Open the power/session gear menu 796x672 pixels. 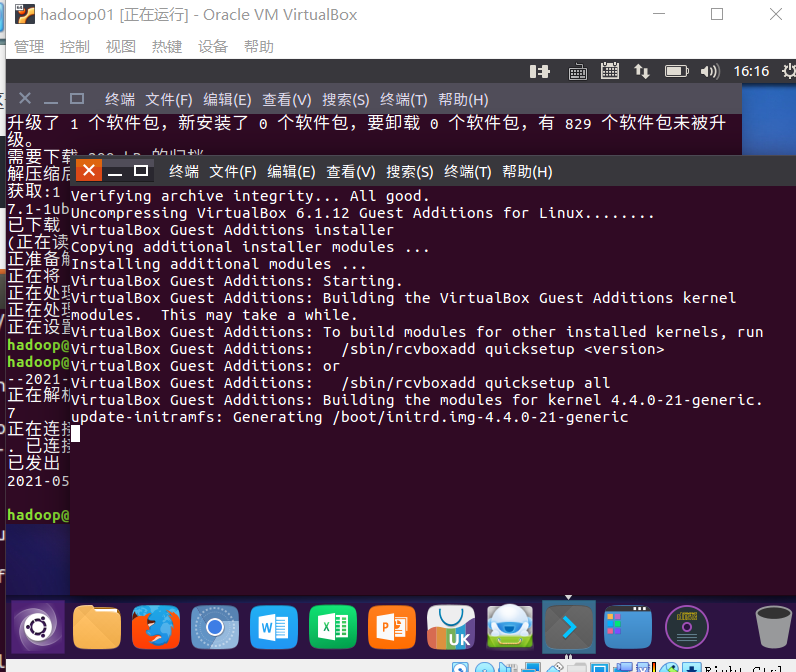coord(788,72)
